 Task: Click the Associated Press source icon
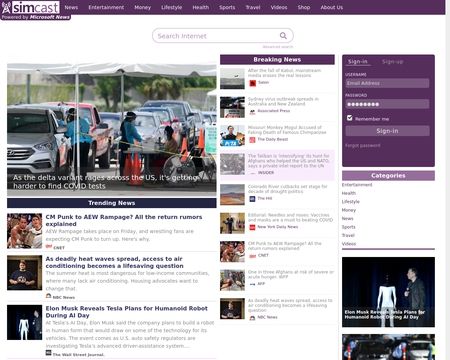pyautogui.click(x=253, y=112)
